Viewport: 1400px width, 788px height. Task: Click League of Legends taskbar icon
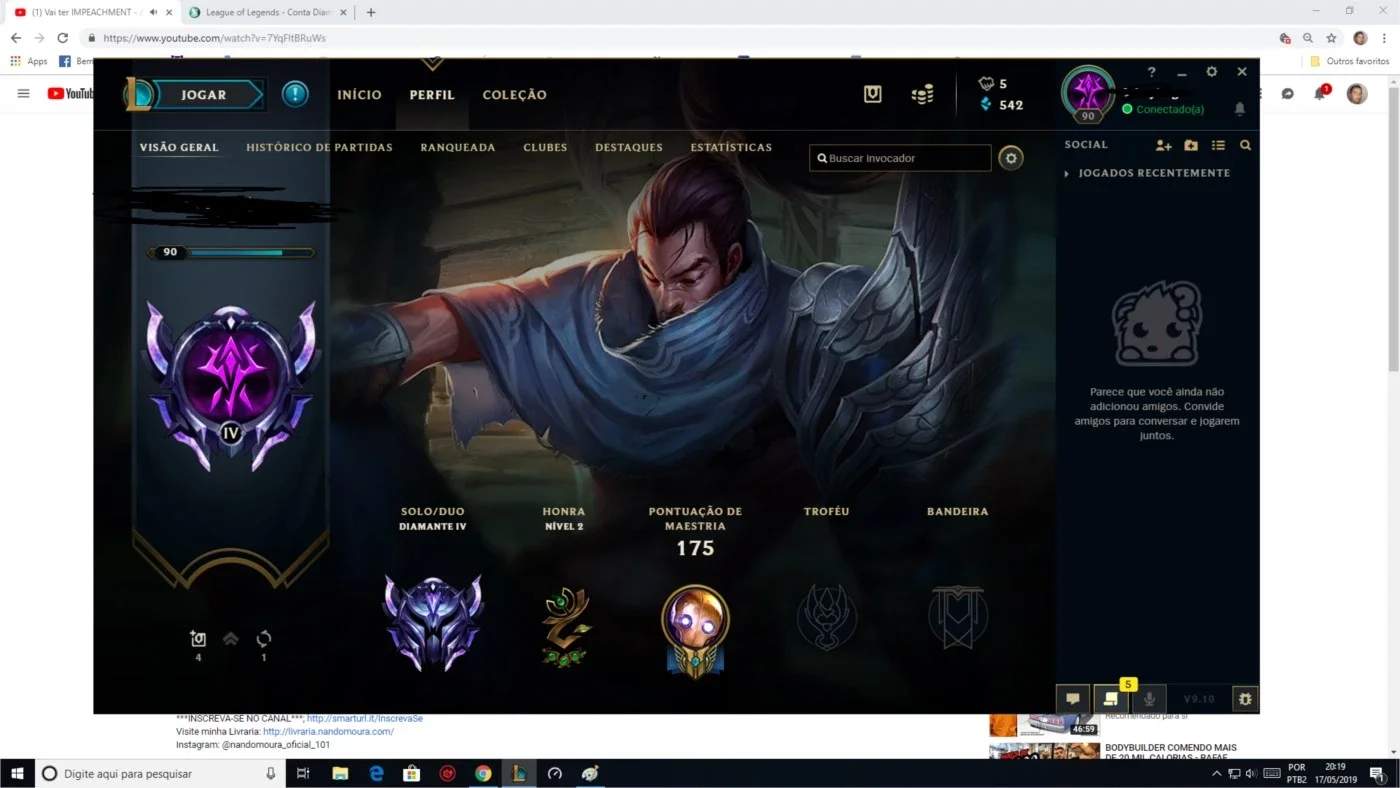518,773
